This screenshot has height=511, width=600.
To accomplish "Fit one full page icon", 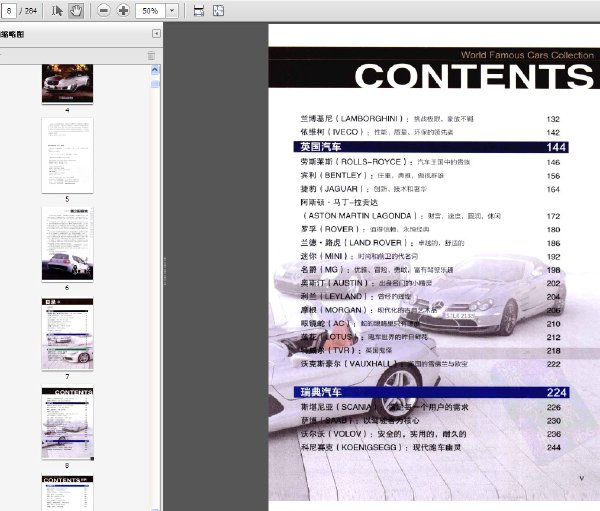I will point(218,11).
